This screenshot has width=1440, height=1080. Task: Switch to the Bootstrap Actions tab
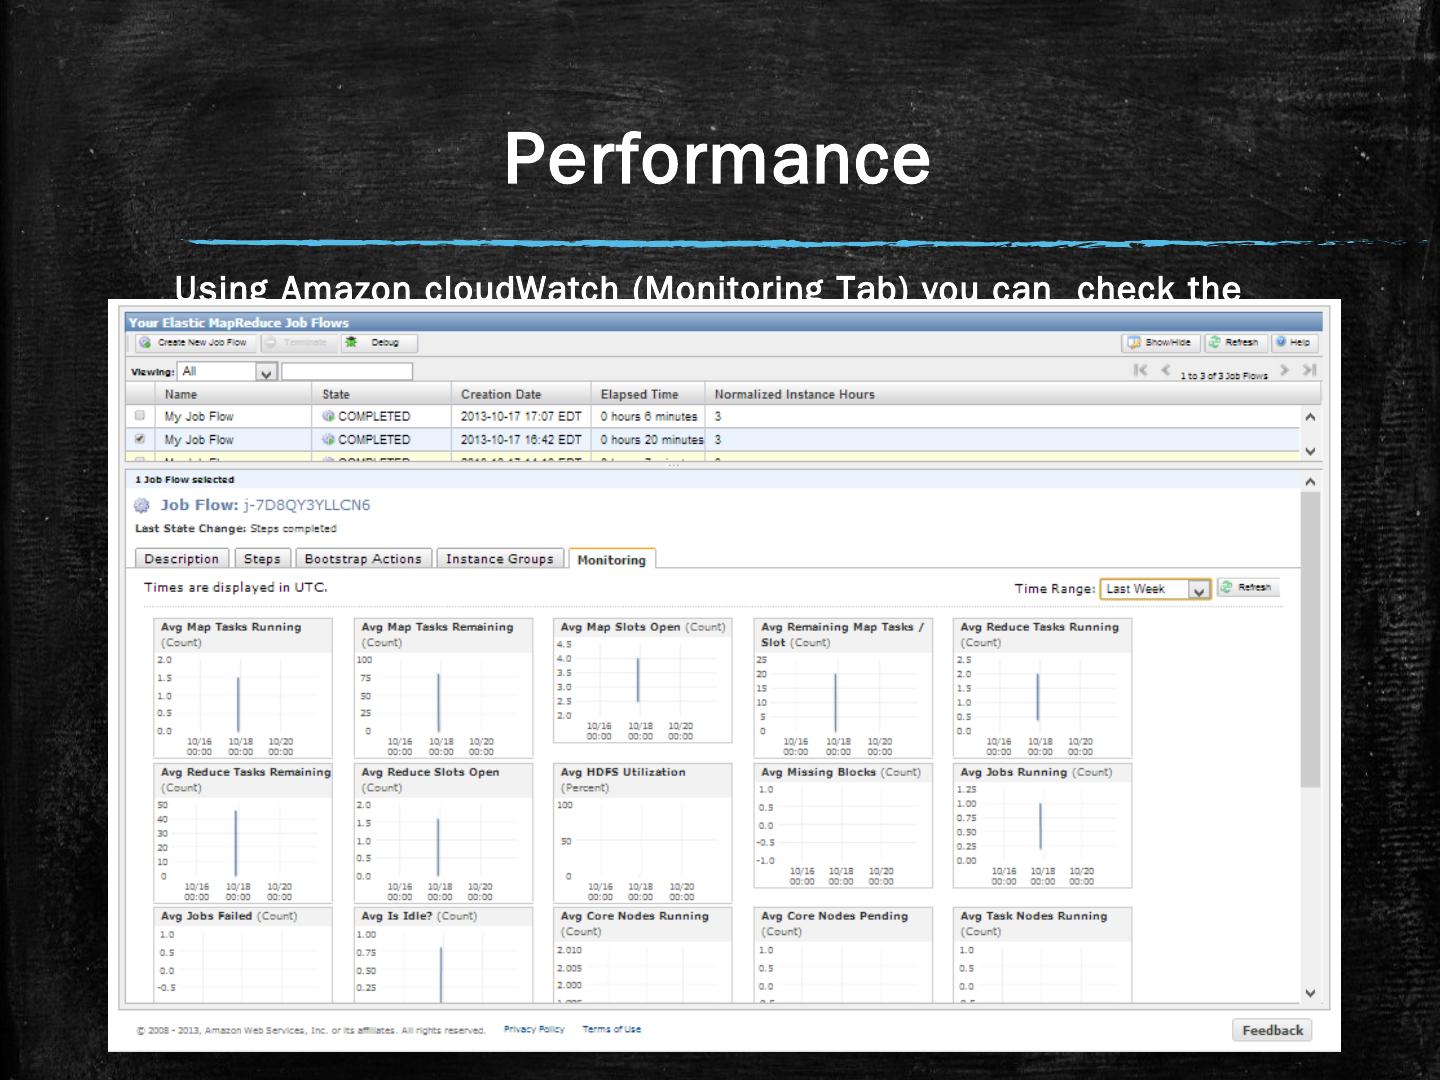pos(363,559)
